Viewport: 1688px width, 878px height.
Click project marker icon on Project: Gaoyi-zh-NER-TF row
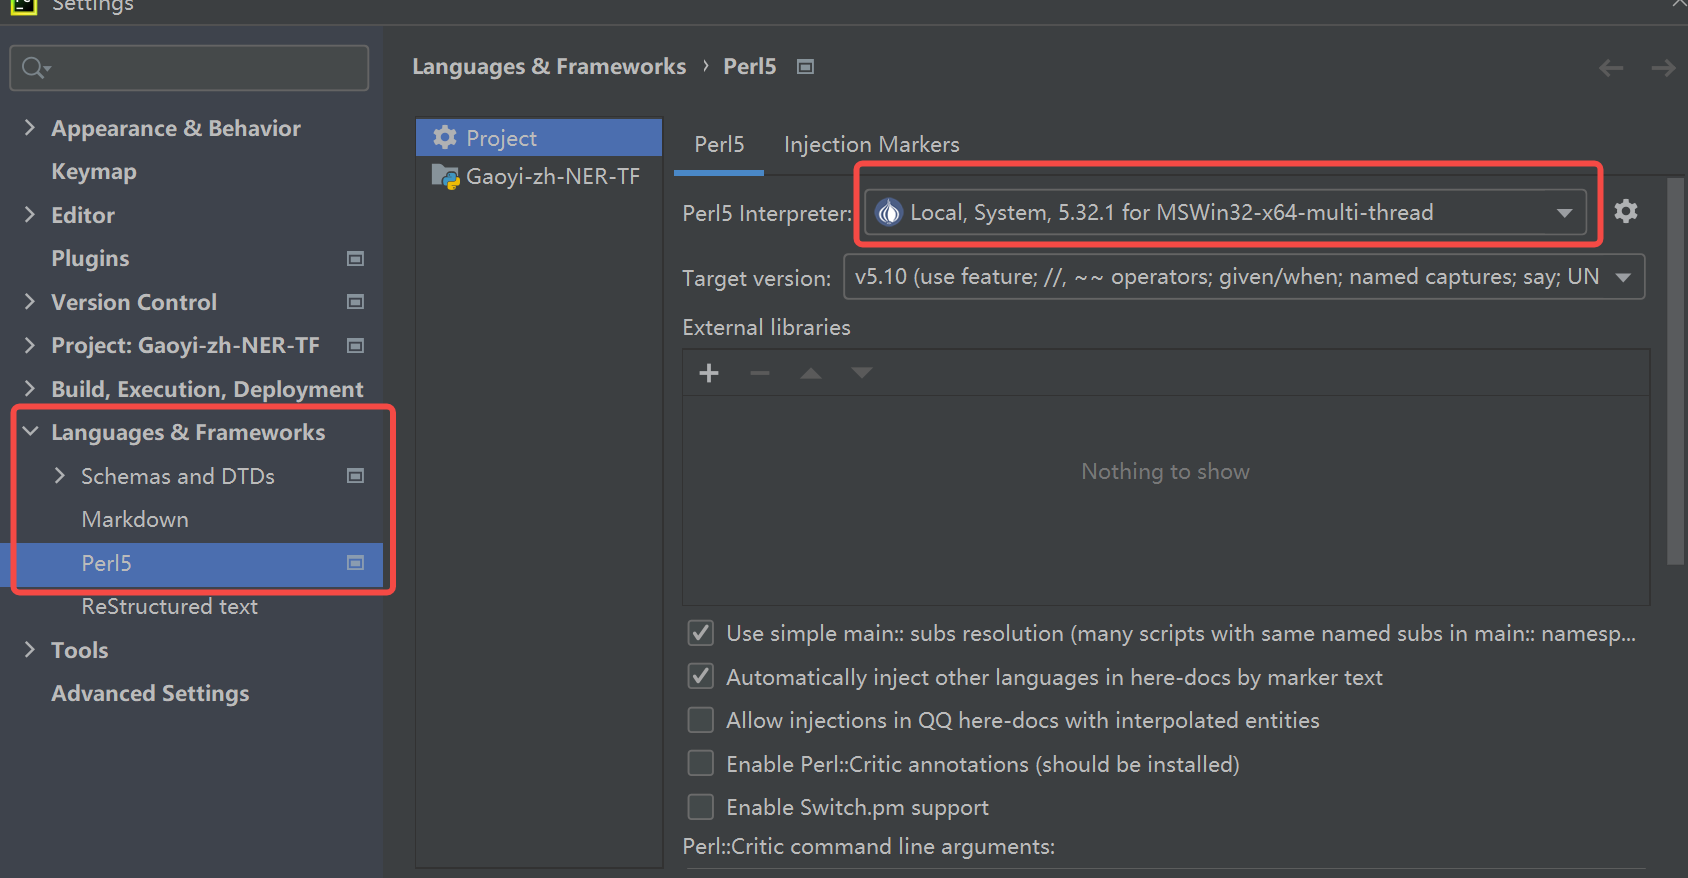pyautogui.click(x=355, y=345)
